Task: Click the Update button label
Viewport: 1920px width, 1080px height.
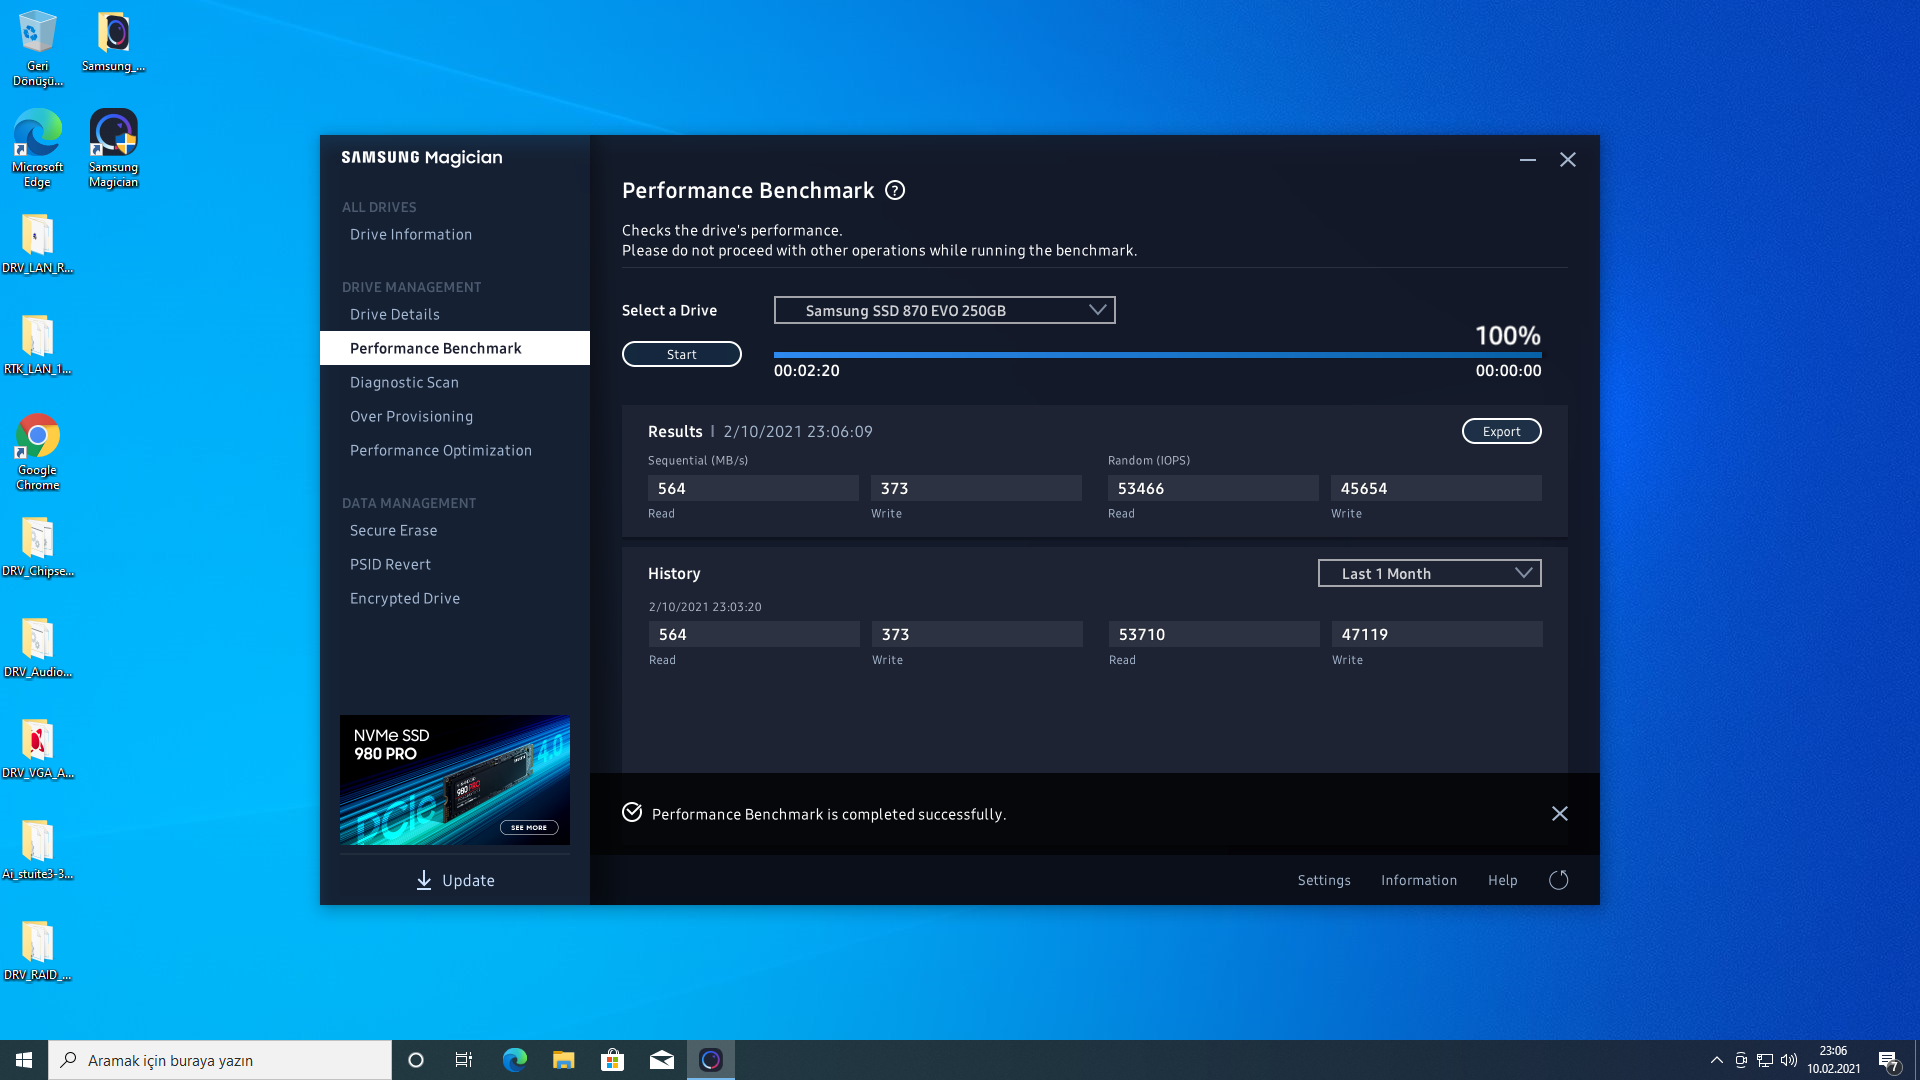Action: (469, 880)
